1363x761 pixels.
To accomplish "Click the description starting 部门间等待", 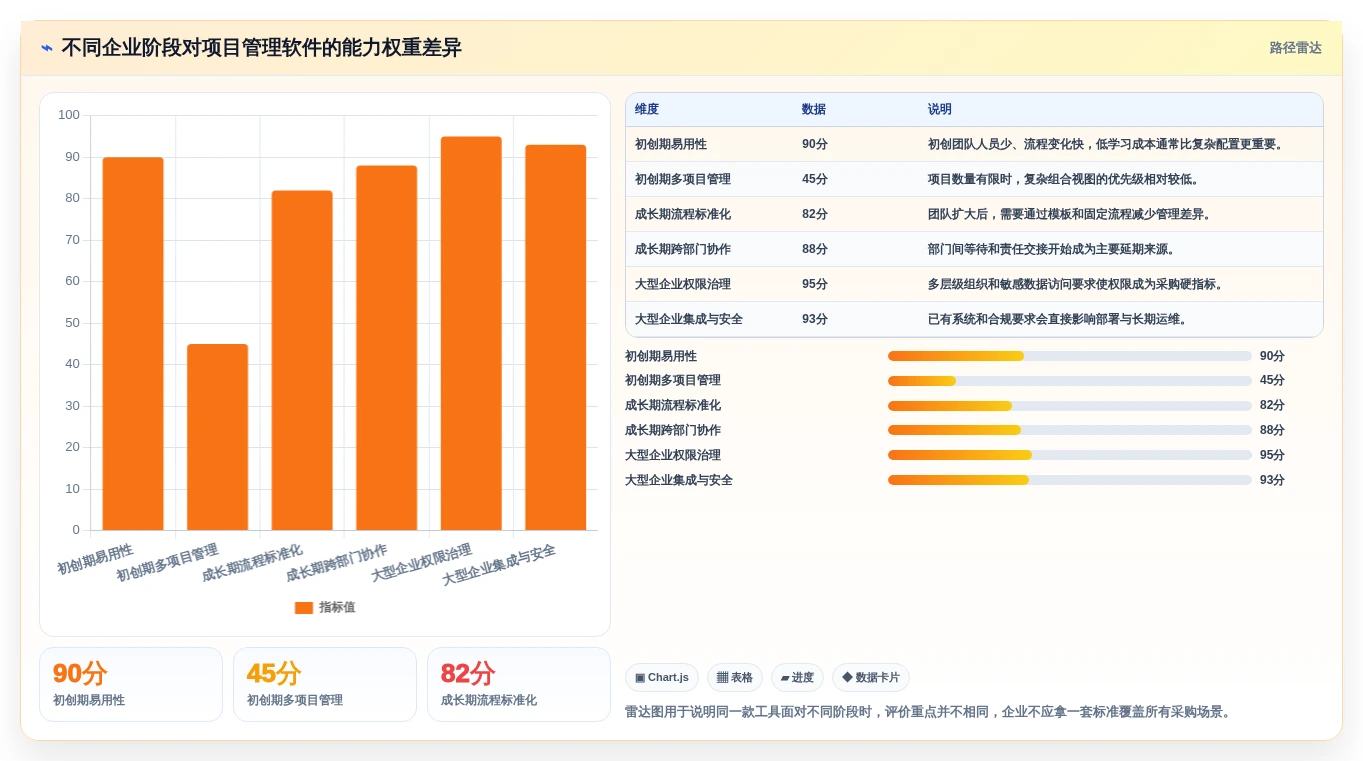I will (1052, 249).
